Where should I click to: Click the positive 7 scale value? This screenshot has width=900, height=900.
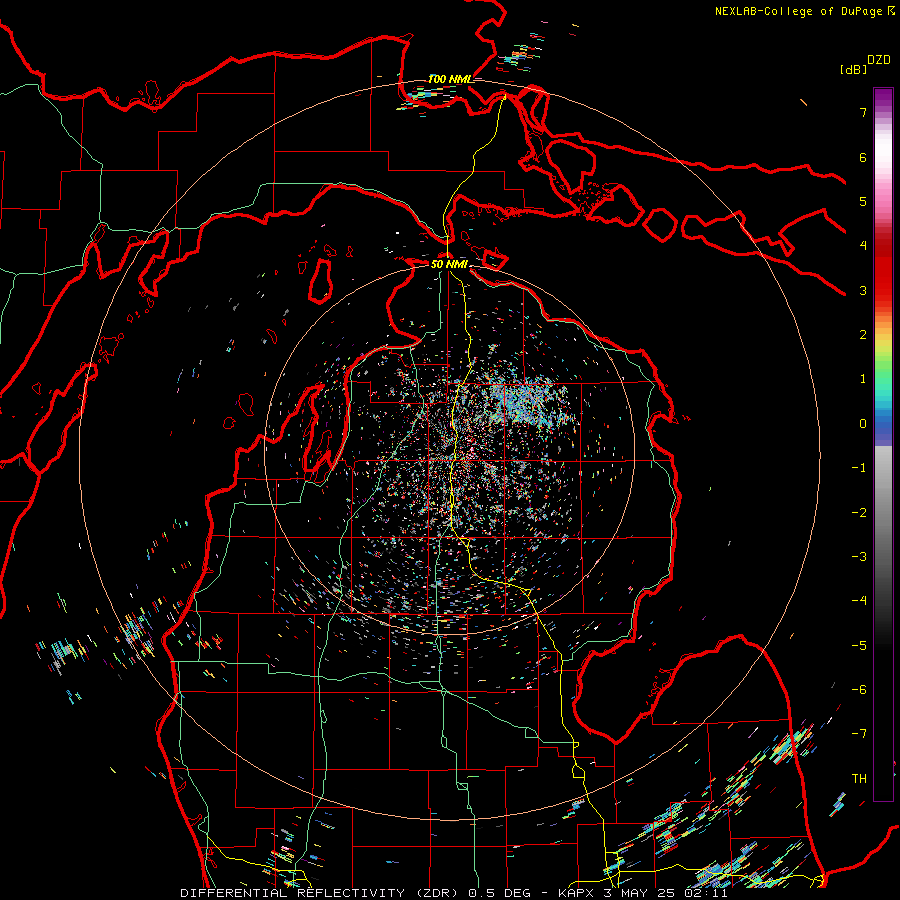(863, 112)
